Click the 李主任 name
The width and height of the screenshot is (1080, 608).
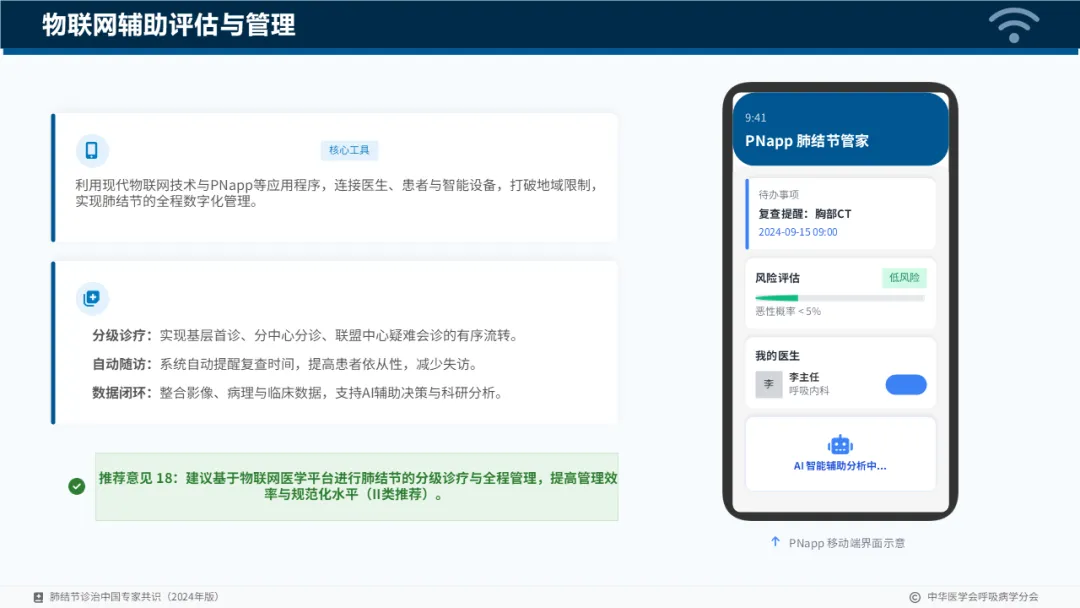(804, 377)
